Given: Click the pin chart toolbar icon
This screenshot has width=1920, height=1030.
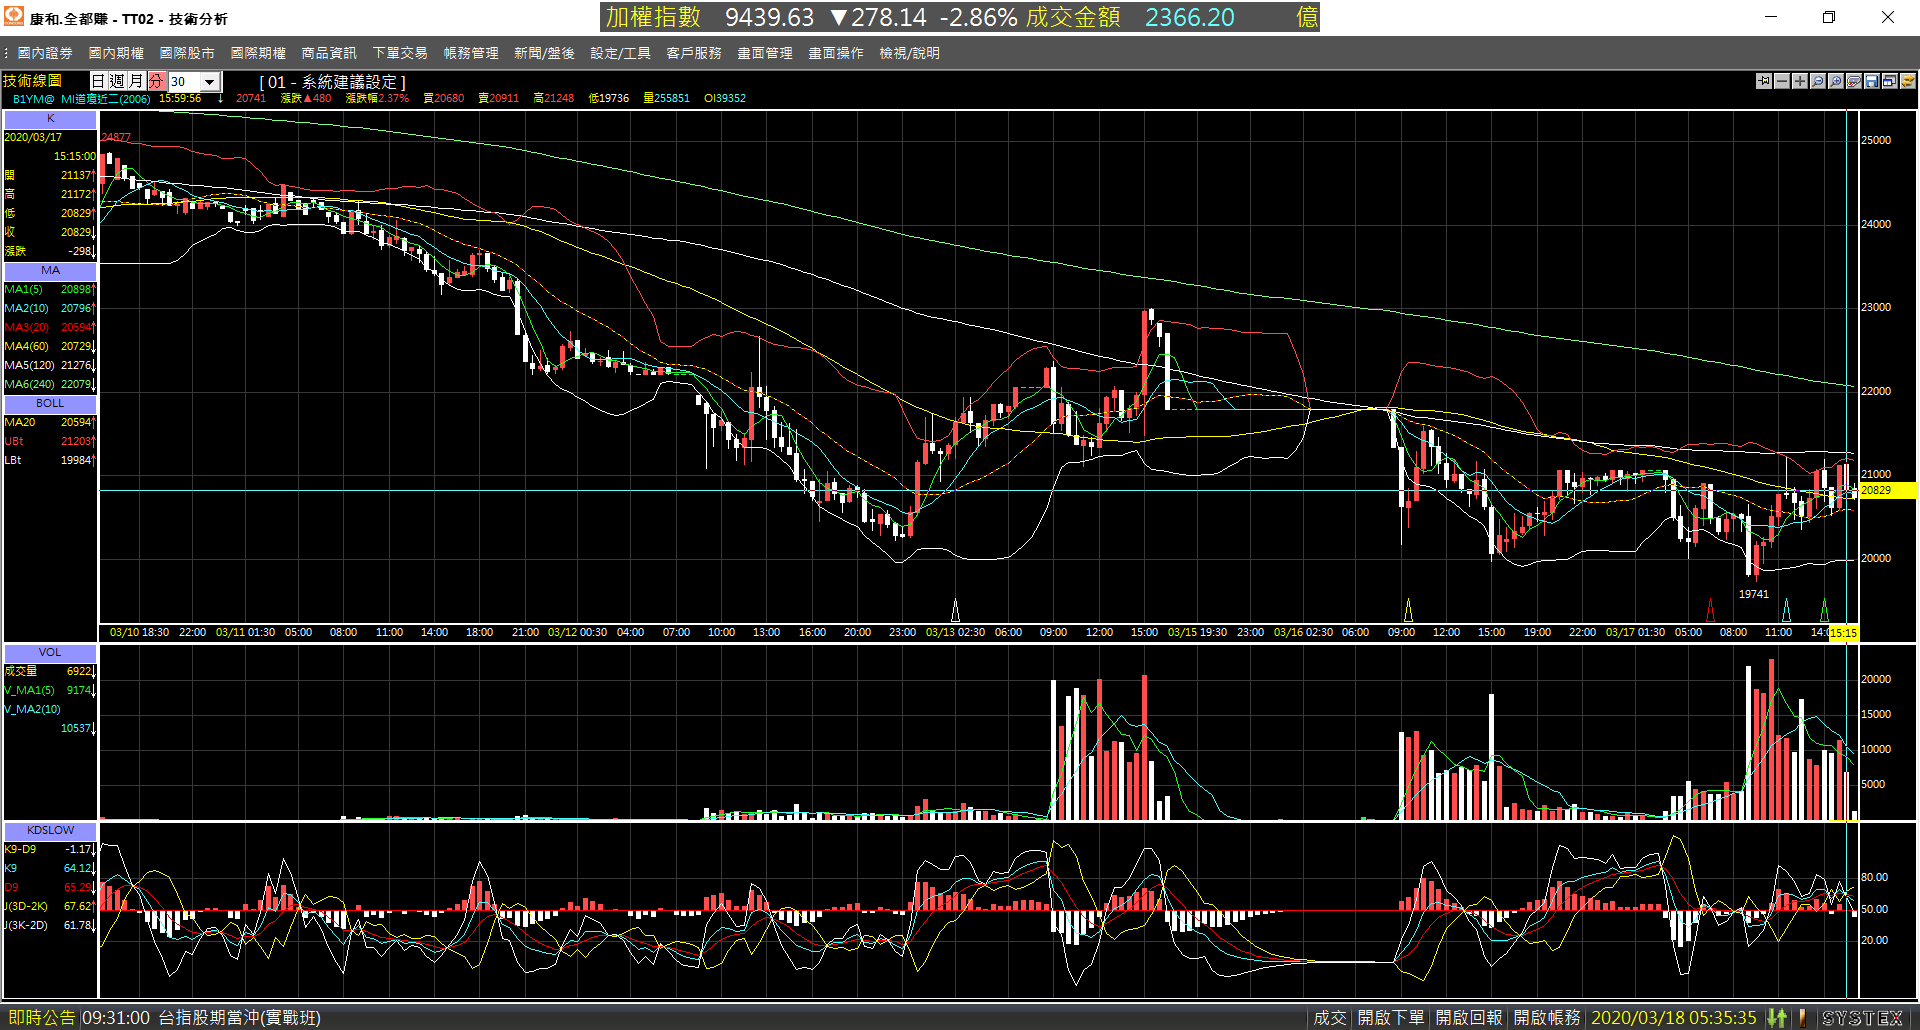Looking at the screenshot, I should click(1764, 81).
